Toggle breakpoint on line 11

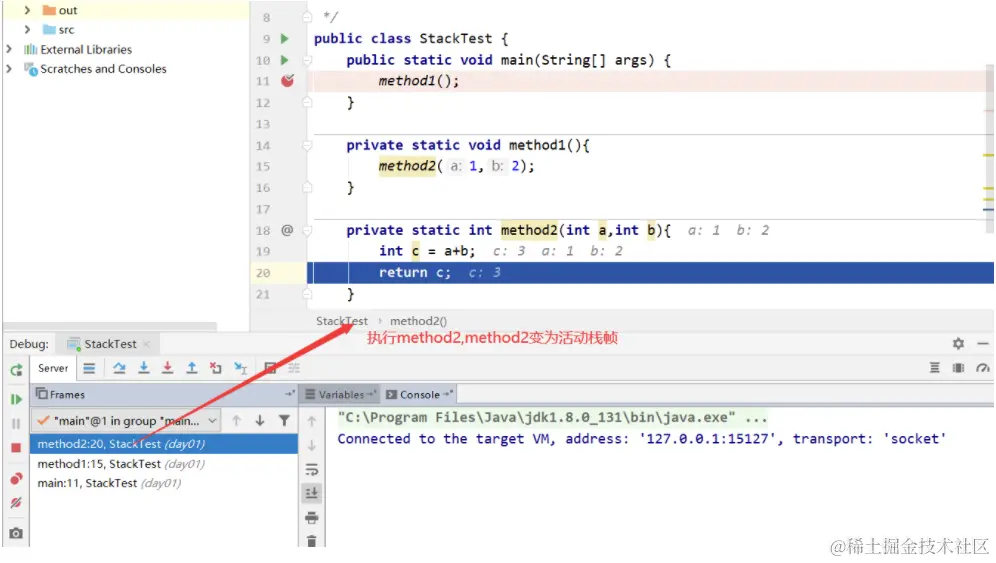pos(288,81)
